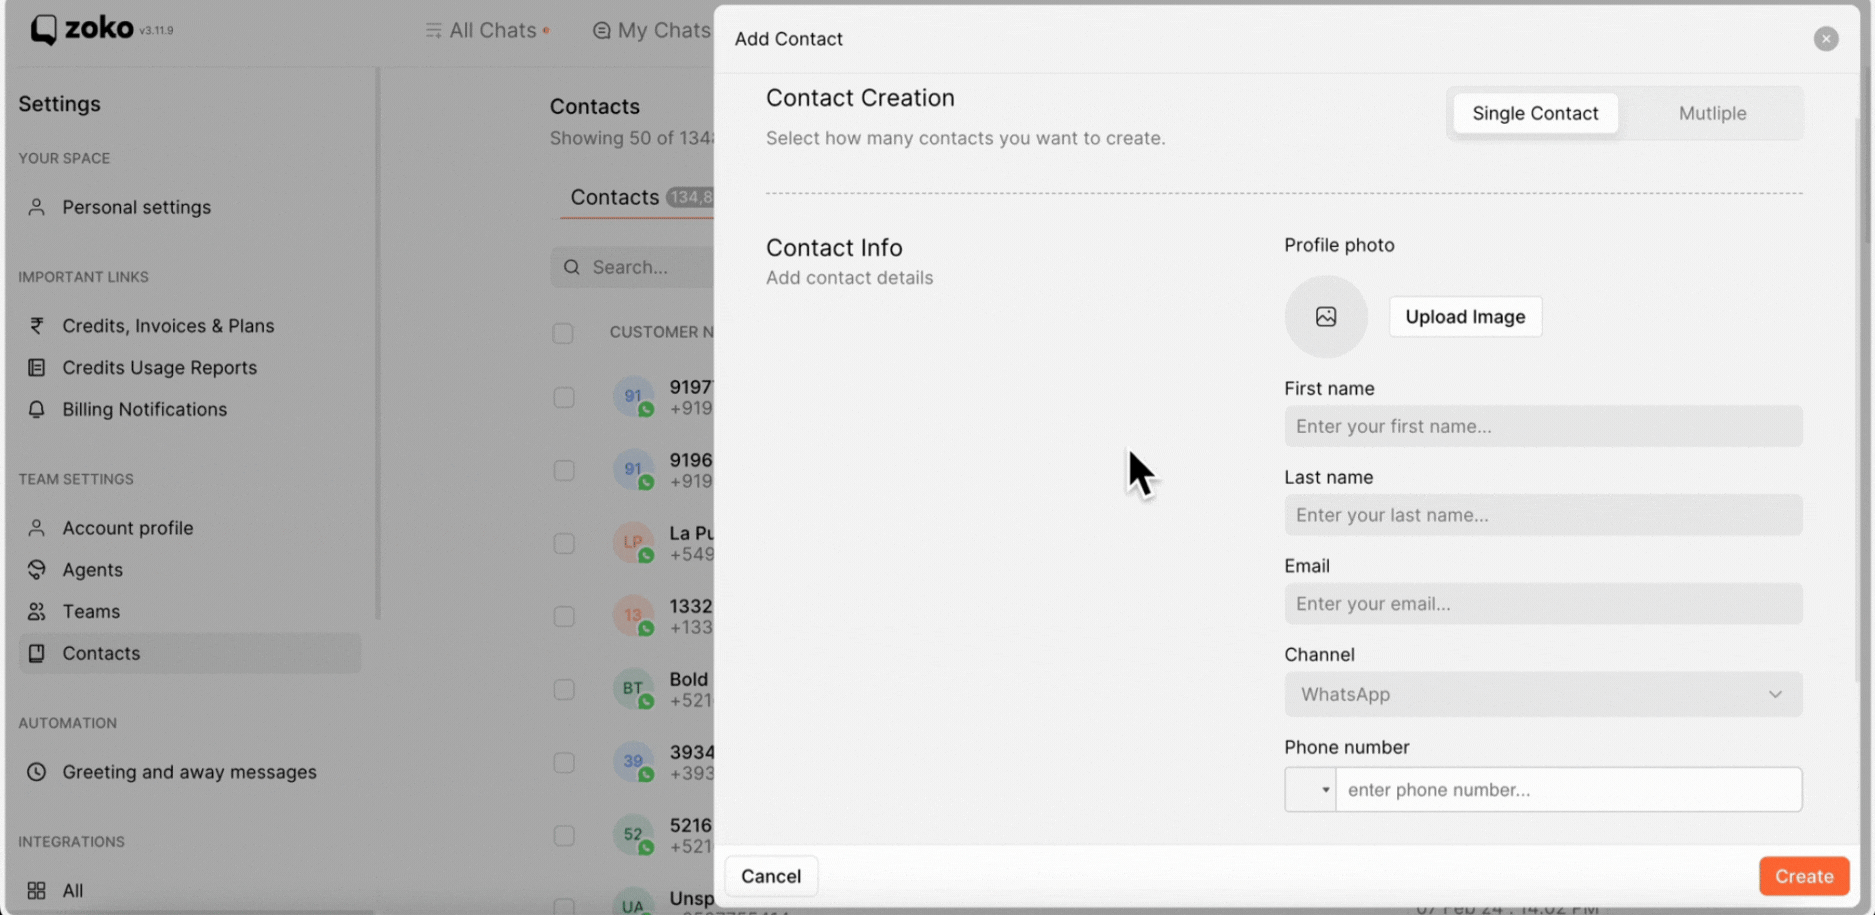Click the LP avatar for La Pu contact
The width and height of the screenshot is (1875, 915).
(633, 542)
